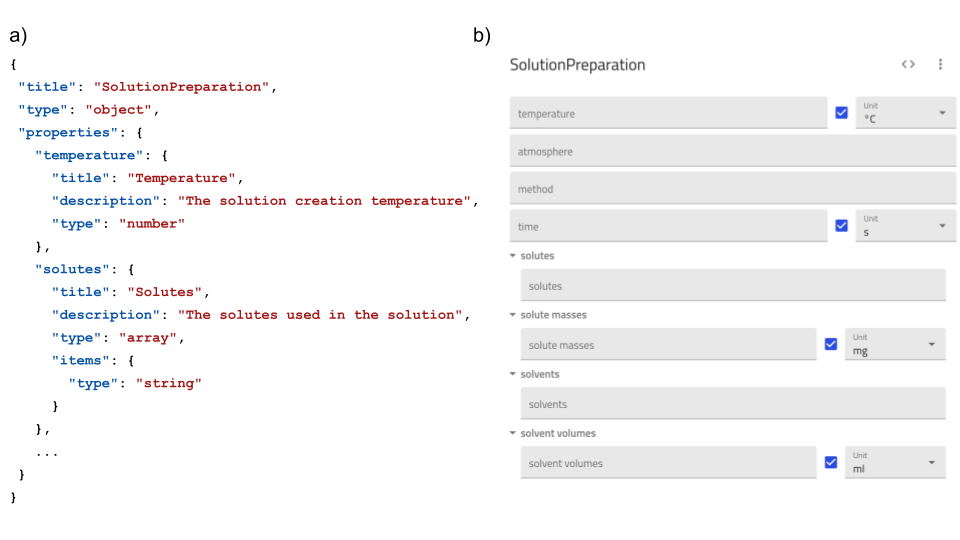Click the code view angle-brackets icon

908,64
